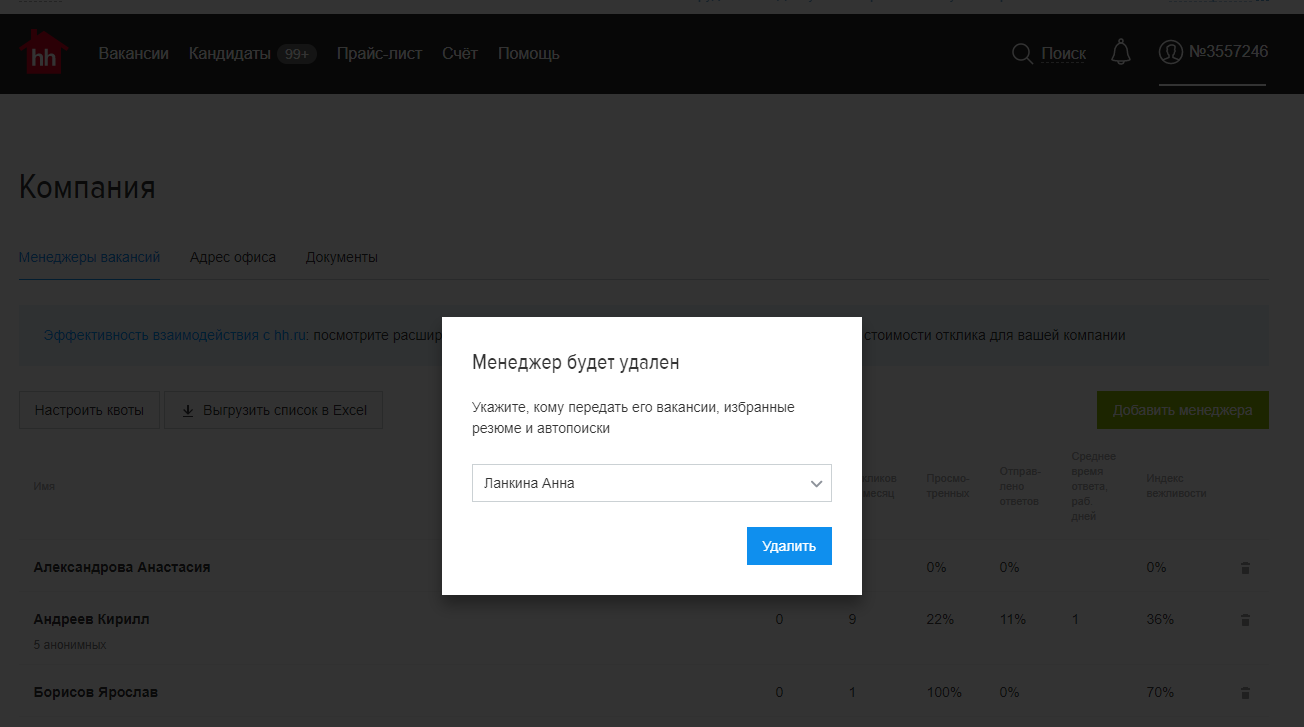The image size is (1304, 727).
Task: Click manager name Андреев Кирилл
Action: pyautogui.click(x=91, y=619)
